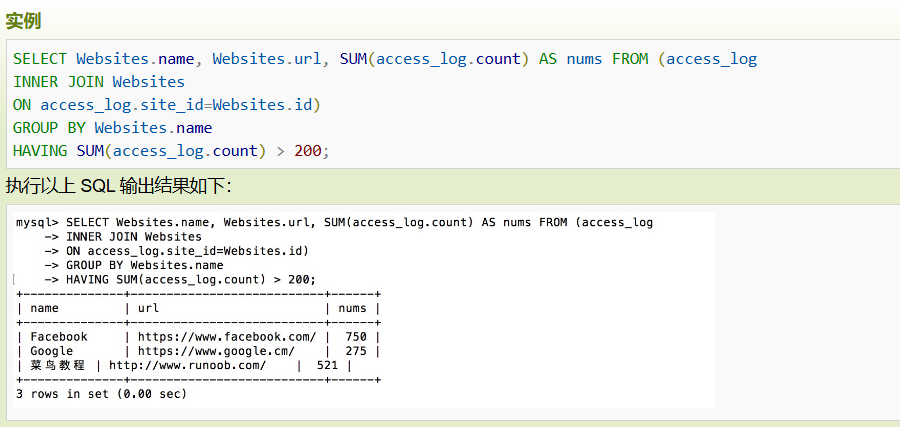Image resolution: width=900 pixels, height=427 pixels.
Task: Click Websites.url in the example code's SELECT line
Action: [x=267, y=59]
